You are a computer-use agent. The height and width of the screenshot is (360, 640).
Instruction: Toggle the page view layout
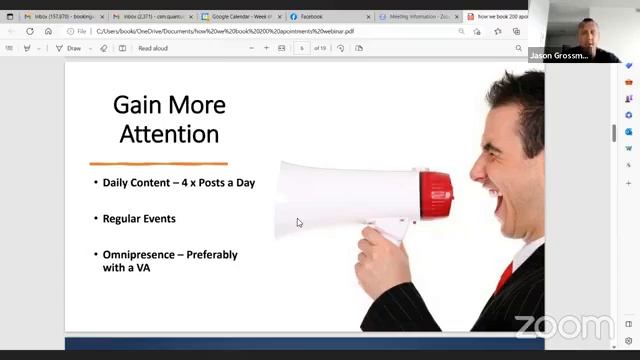(122, 48)
